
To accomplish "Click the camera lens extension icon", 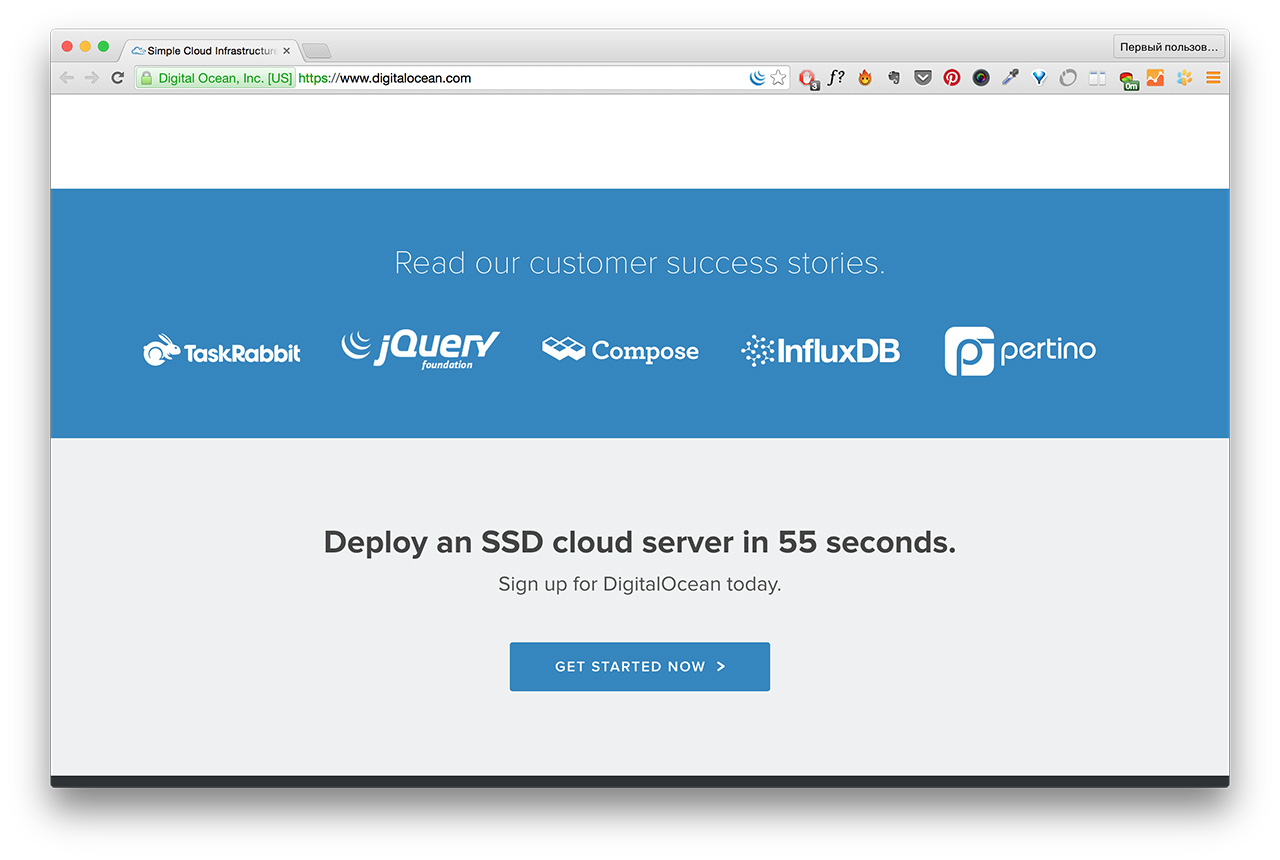I will click(x=981, y=78).
